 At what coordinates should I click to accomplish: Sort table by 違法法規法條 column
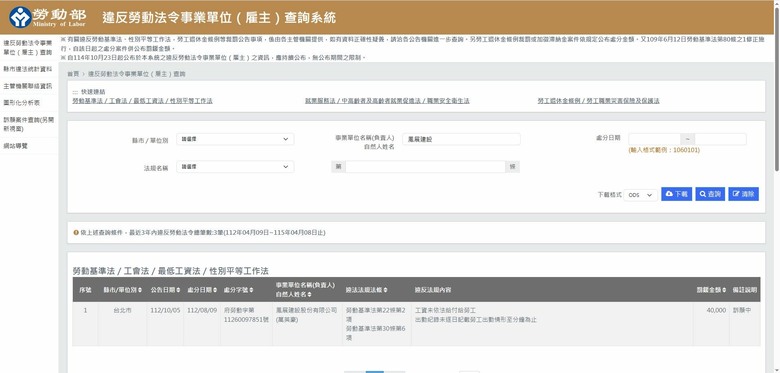[x=367, y=290]
